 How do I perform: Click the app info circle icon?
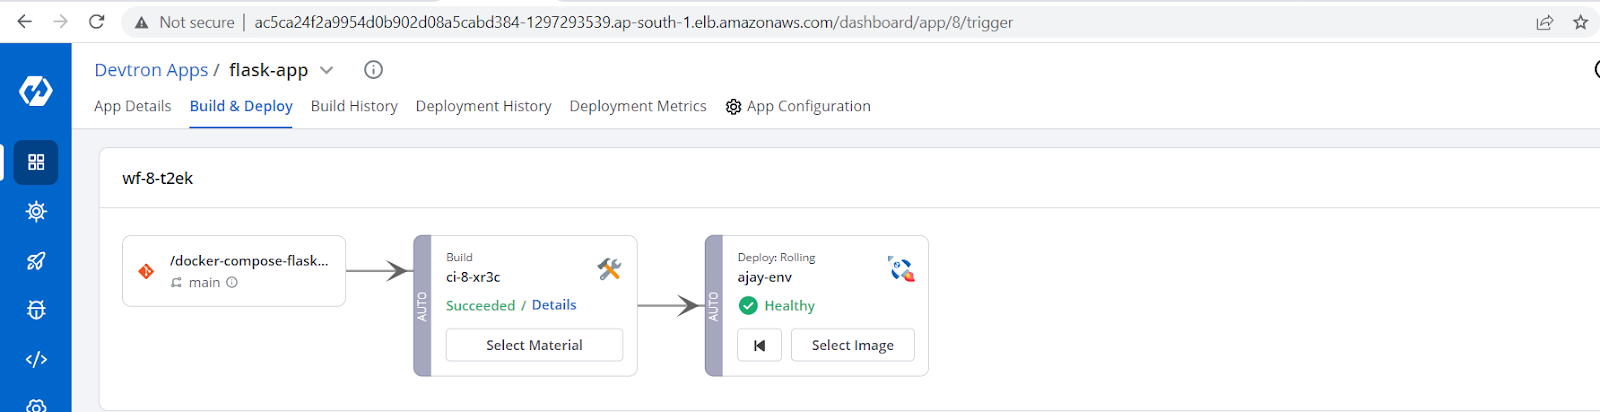coord(373,69)
